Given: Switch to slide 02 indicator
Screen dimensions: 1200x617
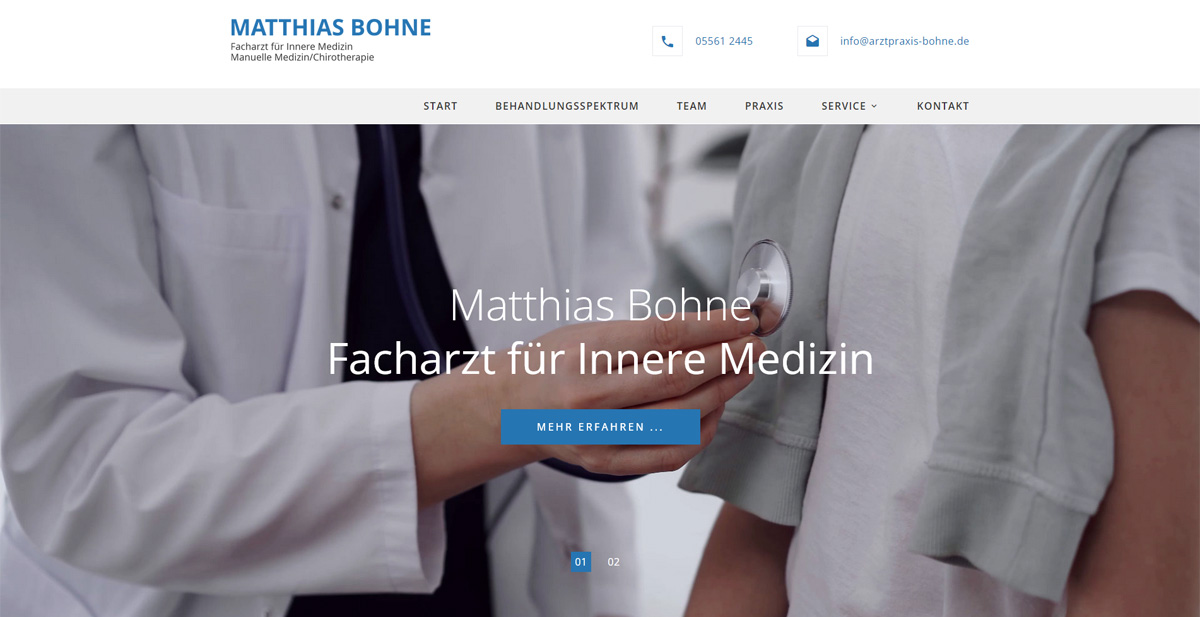Looking at the screenshot, I should coord(614,562).
